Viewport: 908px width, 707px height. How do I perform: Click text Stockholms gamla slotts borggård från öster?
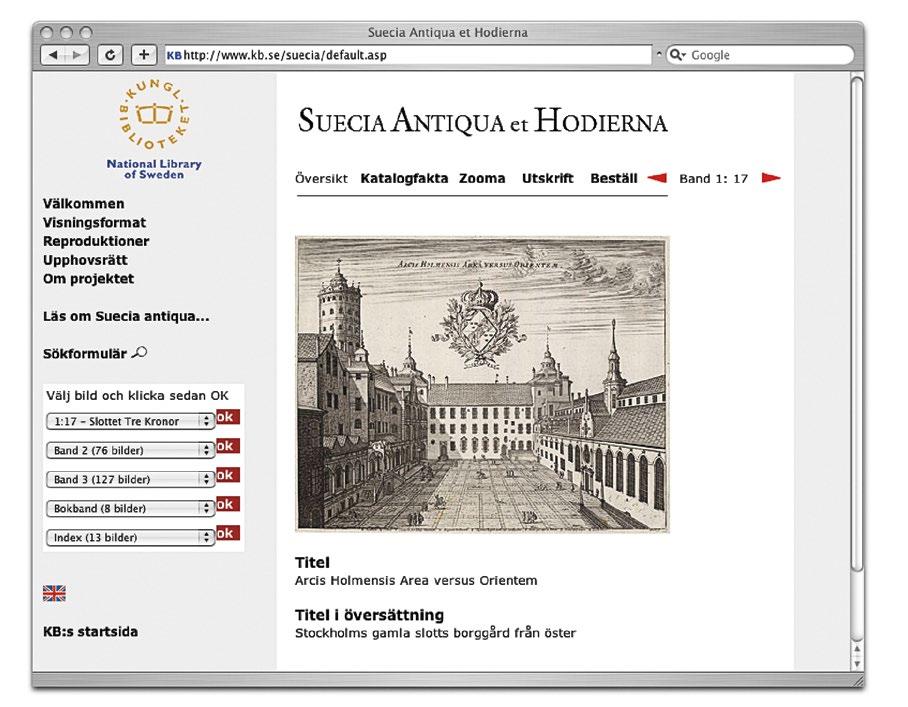pyautogui.click(x=435, y=633)
